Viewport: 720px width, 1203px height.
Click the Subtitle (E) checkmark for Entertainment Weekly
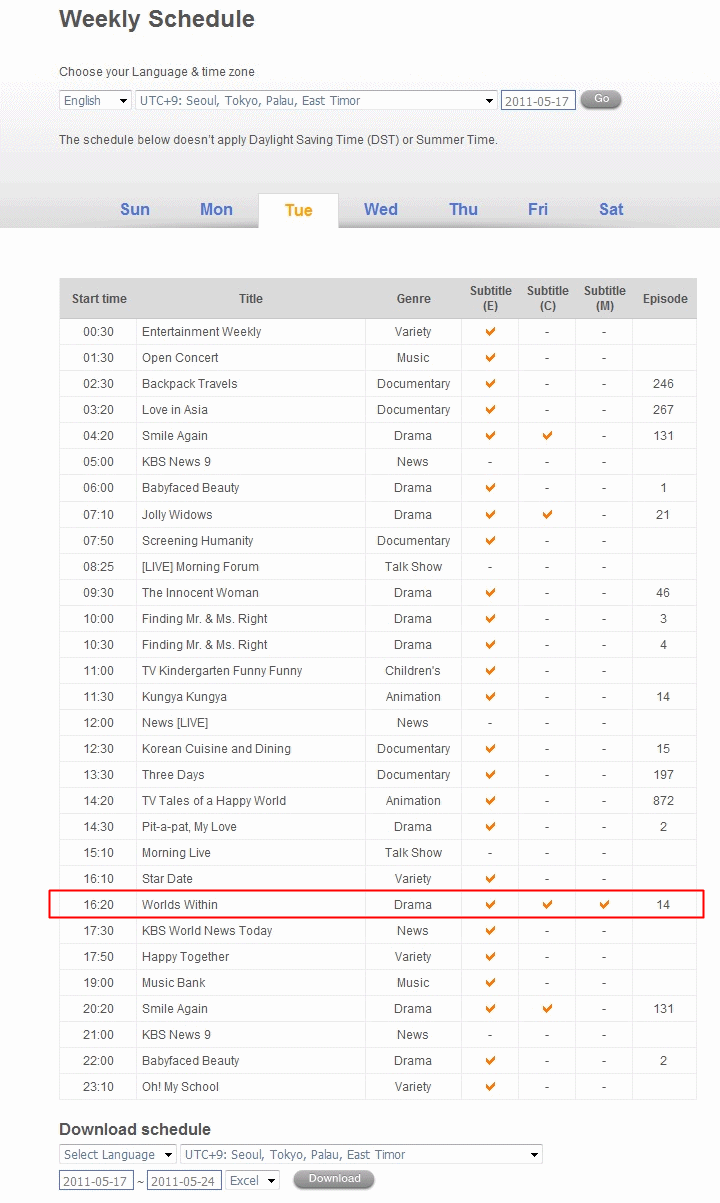[x=490, y=331]
